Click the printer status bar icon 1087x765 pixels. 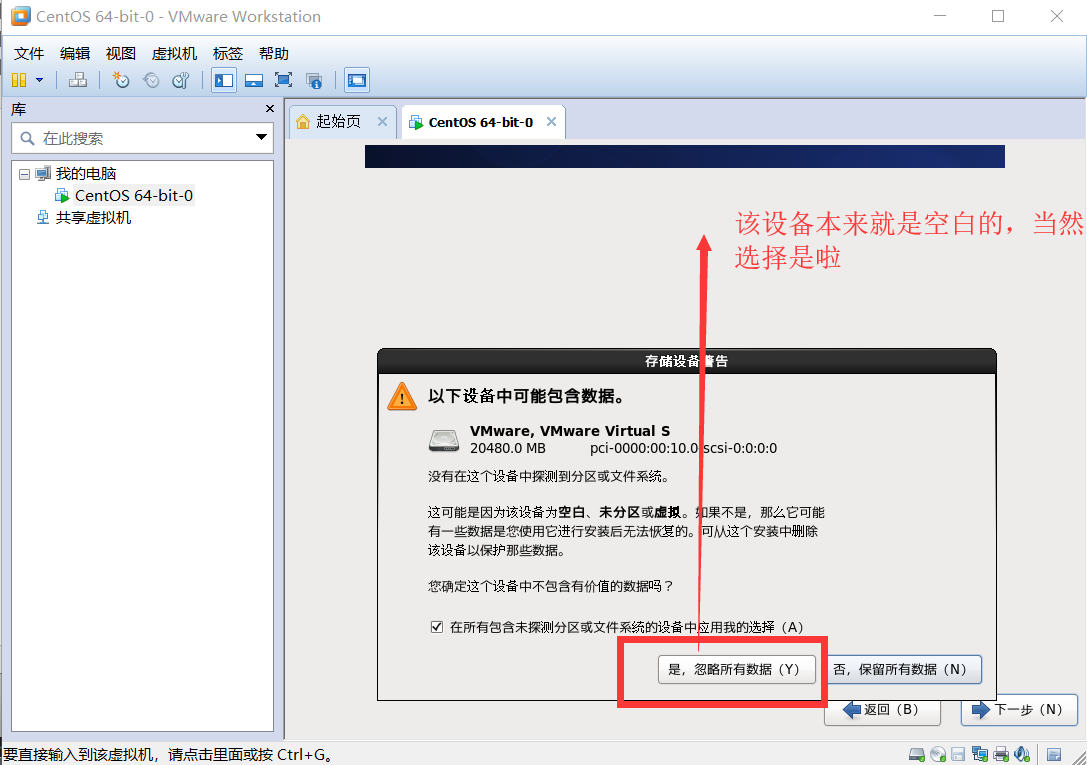[1000, 755]
